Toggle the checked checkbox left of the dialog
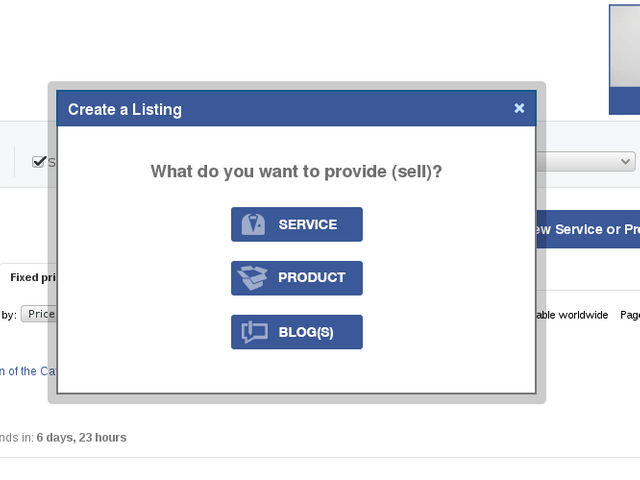Screen dimensions: 640x480 click(39, 162)
